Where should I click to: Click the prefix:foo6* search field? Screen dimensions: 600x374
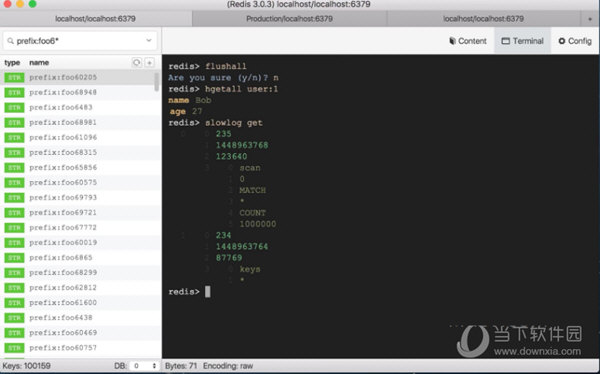click(x=80, y=41)
